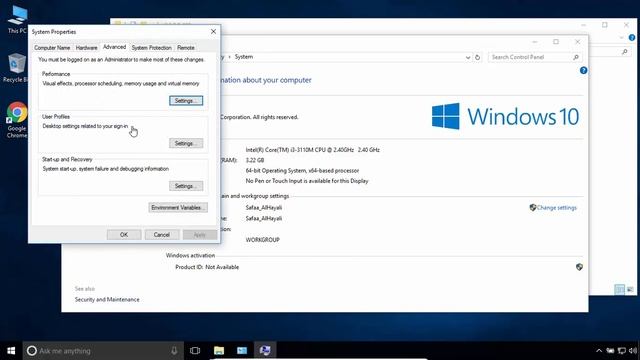Screen dimensions: 640x360
Task: Open the Windows Start menu
Action: [11, 351]
